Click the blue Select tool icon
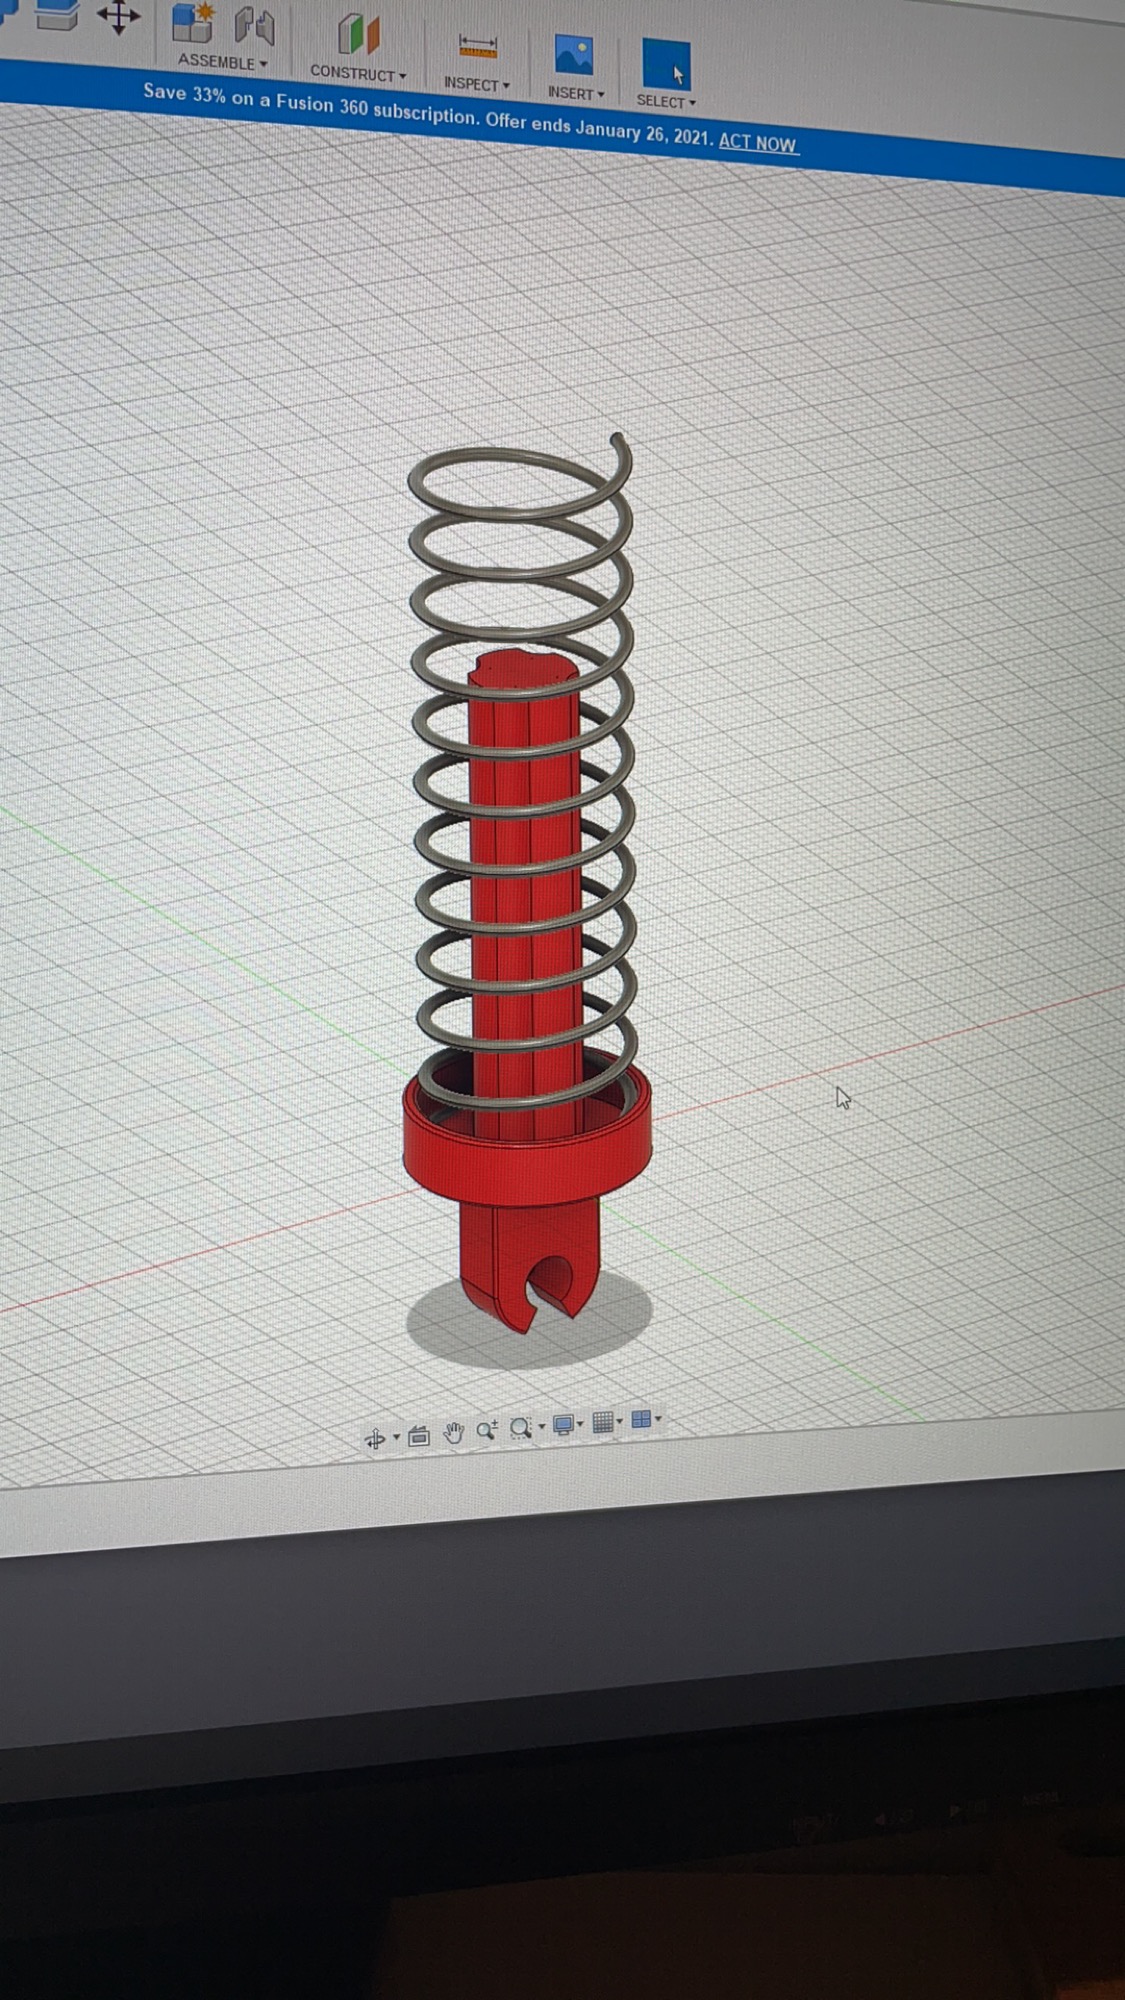The width and height of the screenshot is (1125, 2000). pos(666,64)
